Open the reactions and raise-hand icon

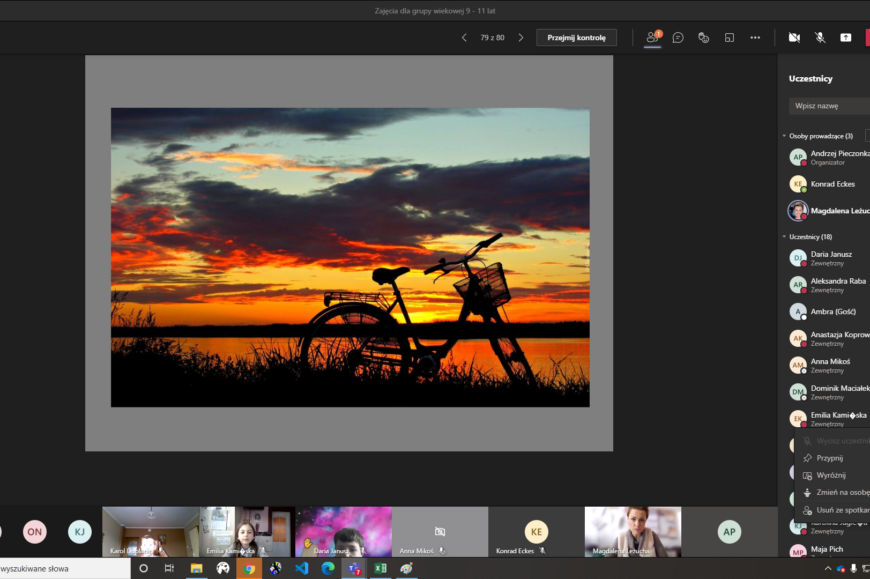704,38
